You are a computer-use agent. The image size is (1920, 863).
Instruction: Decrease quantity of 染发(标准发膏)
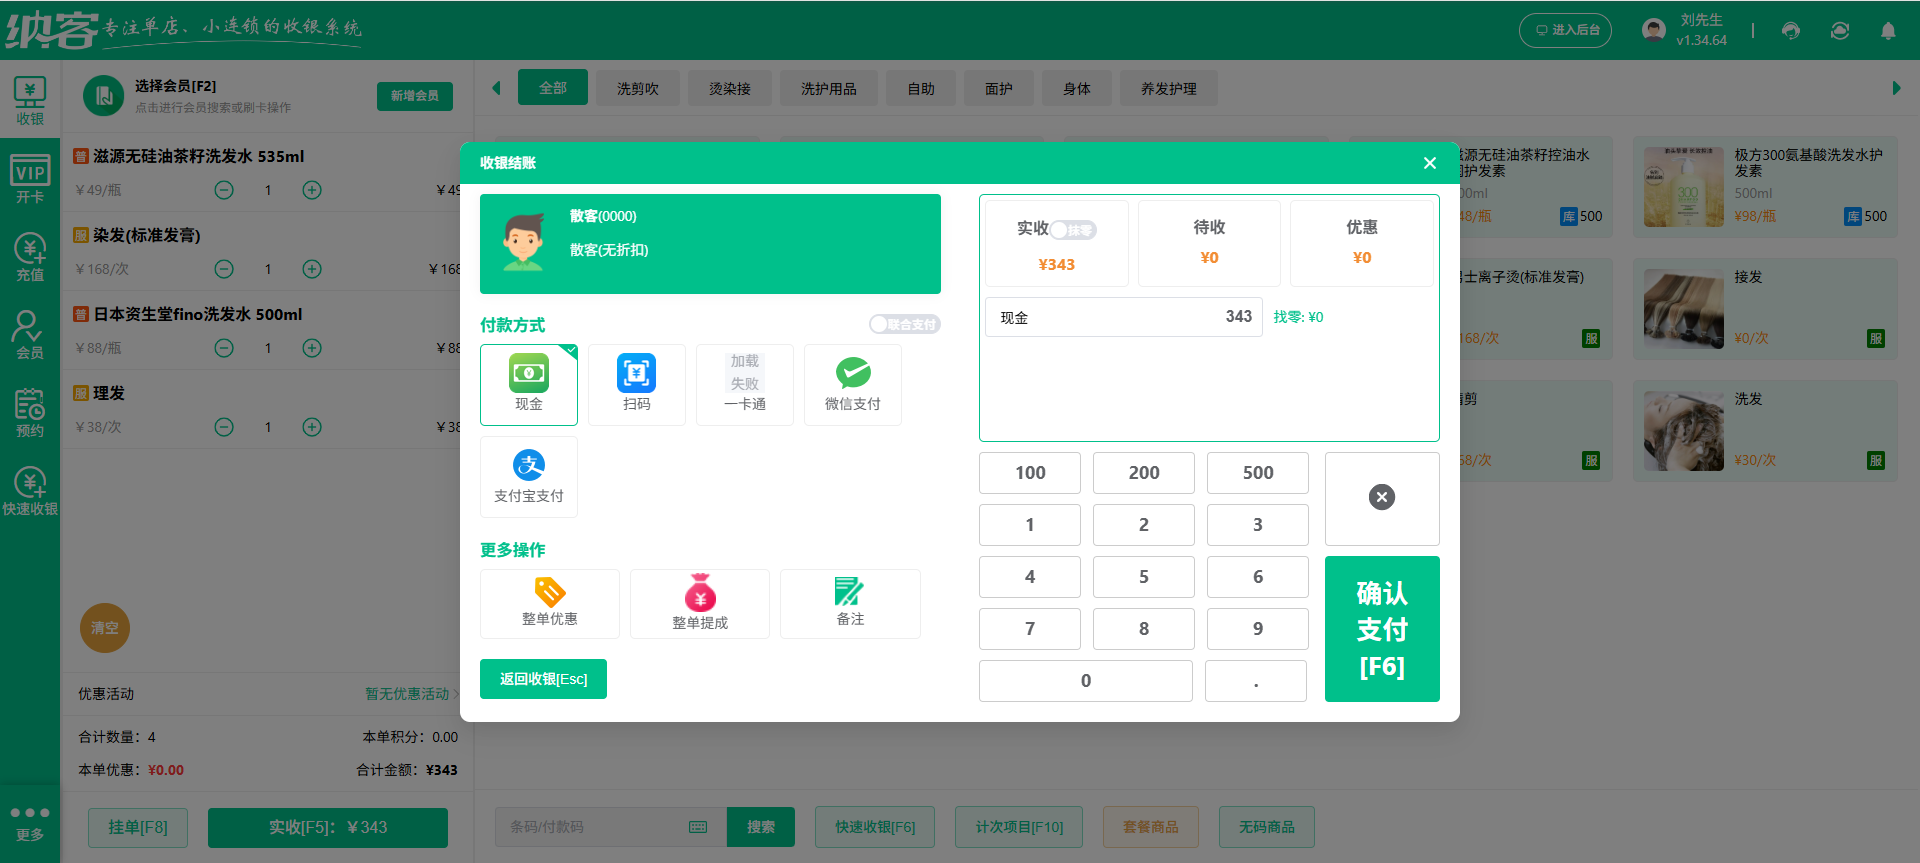(x=224, y=269)
